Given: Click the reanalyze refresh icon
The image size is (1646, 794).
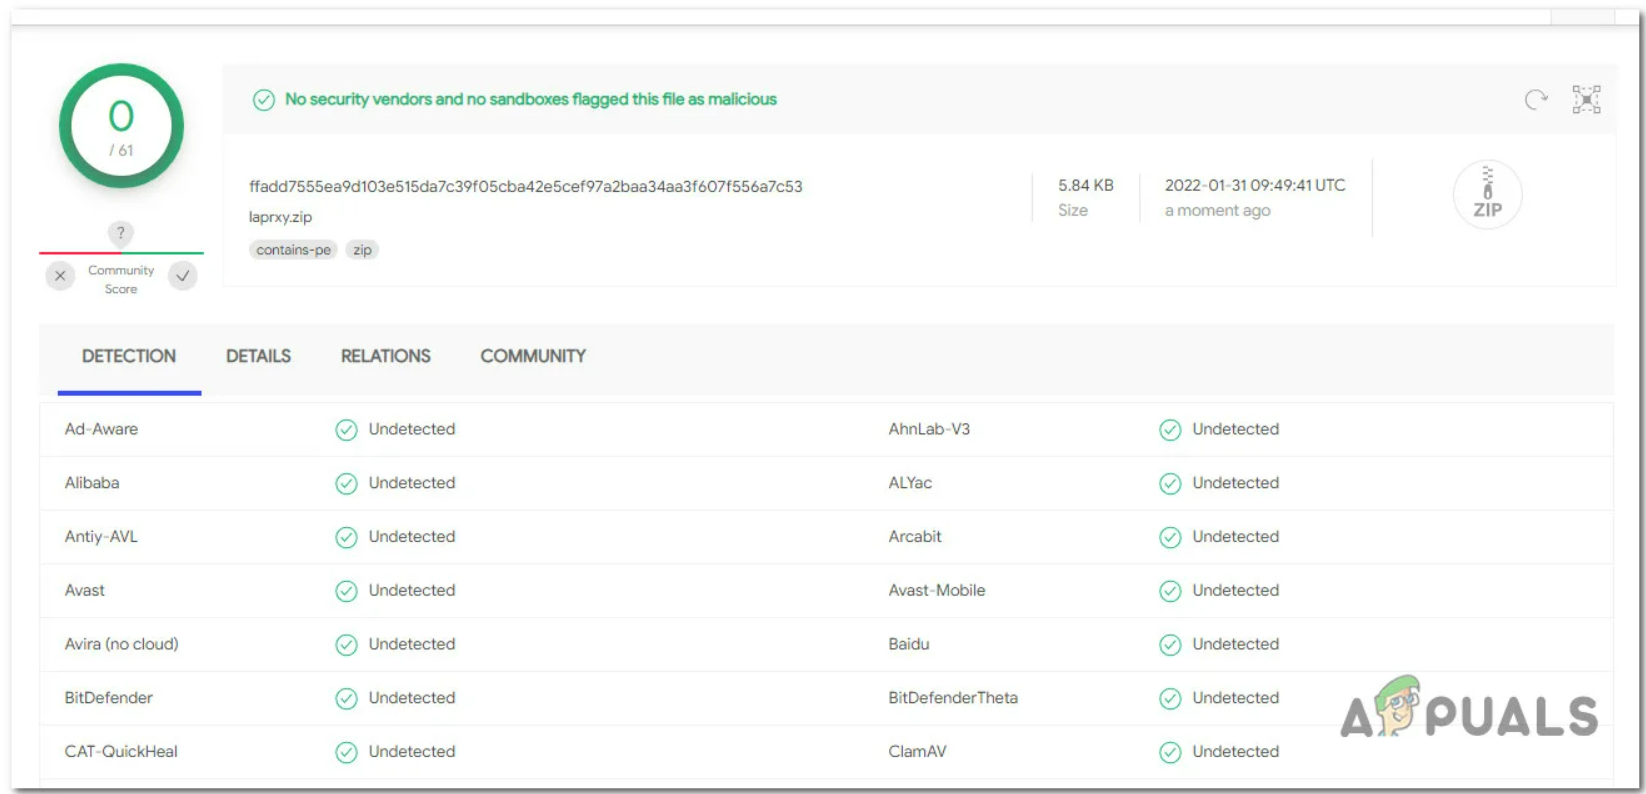Looking at the screenshot, I should [x=1535, y=99].
